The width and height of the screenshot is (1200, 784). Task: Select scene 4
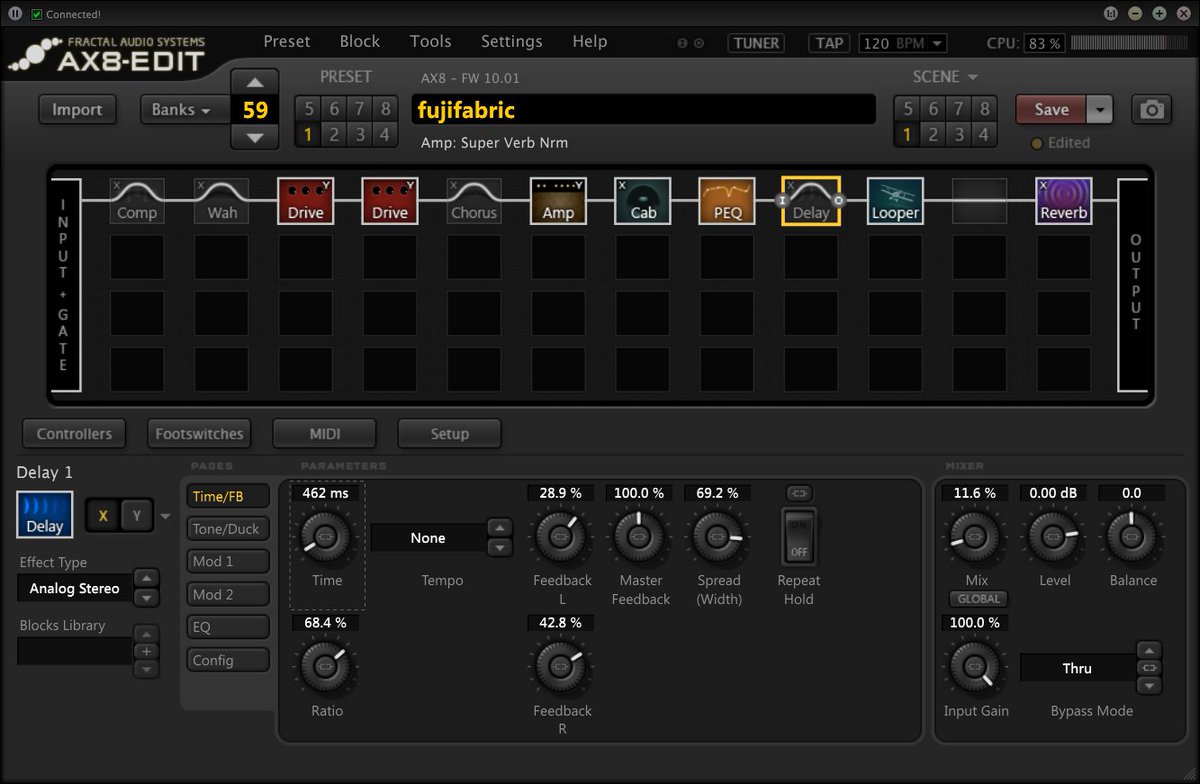[x=984, y=134]
